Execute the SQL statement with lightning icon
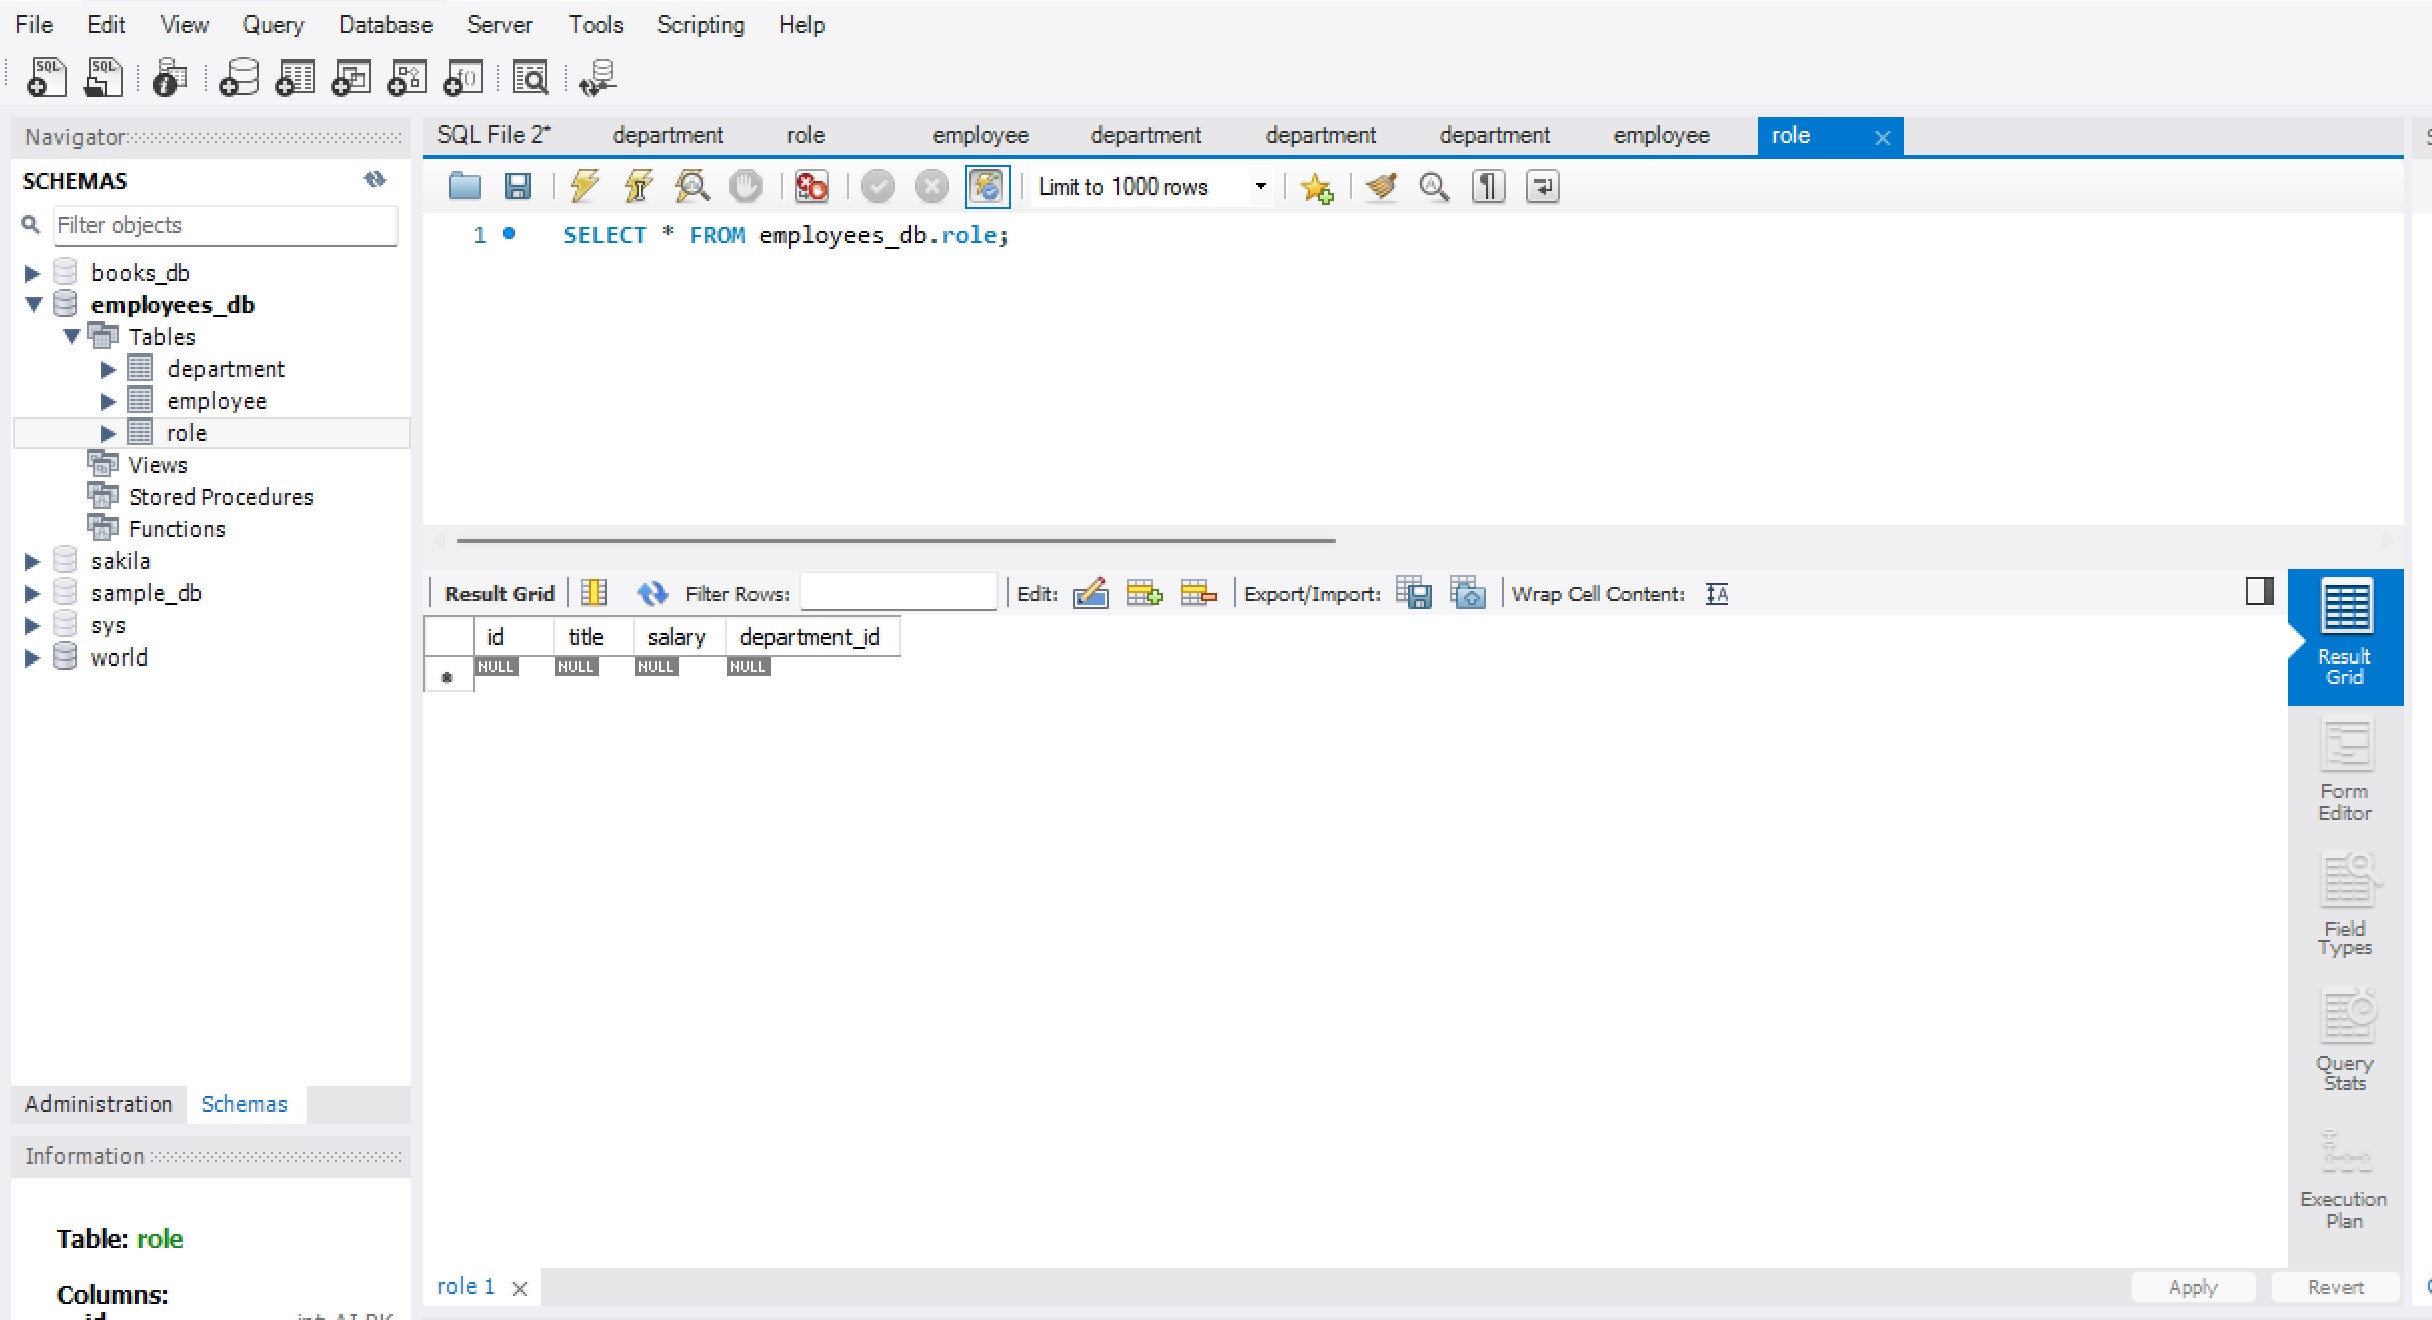 pos(584,186)
